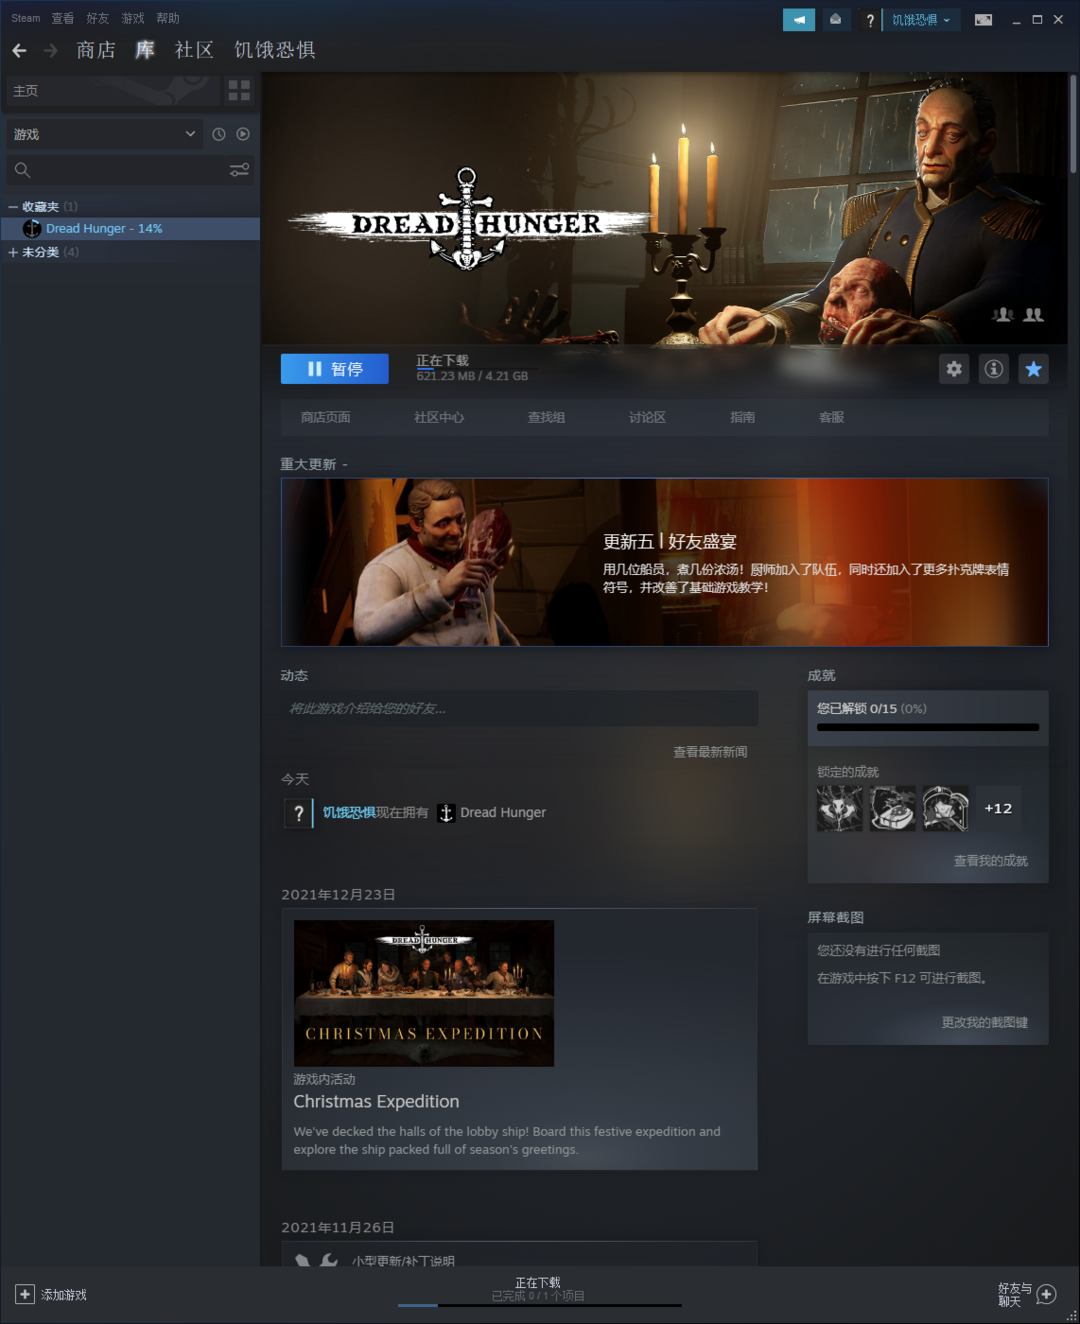The height and width of the screenshot is (1324, 1080).
Task: Open the 帮助 menu
Action: coord(168,18)
